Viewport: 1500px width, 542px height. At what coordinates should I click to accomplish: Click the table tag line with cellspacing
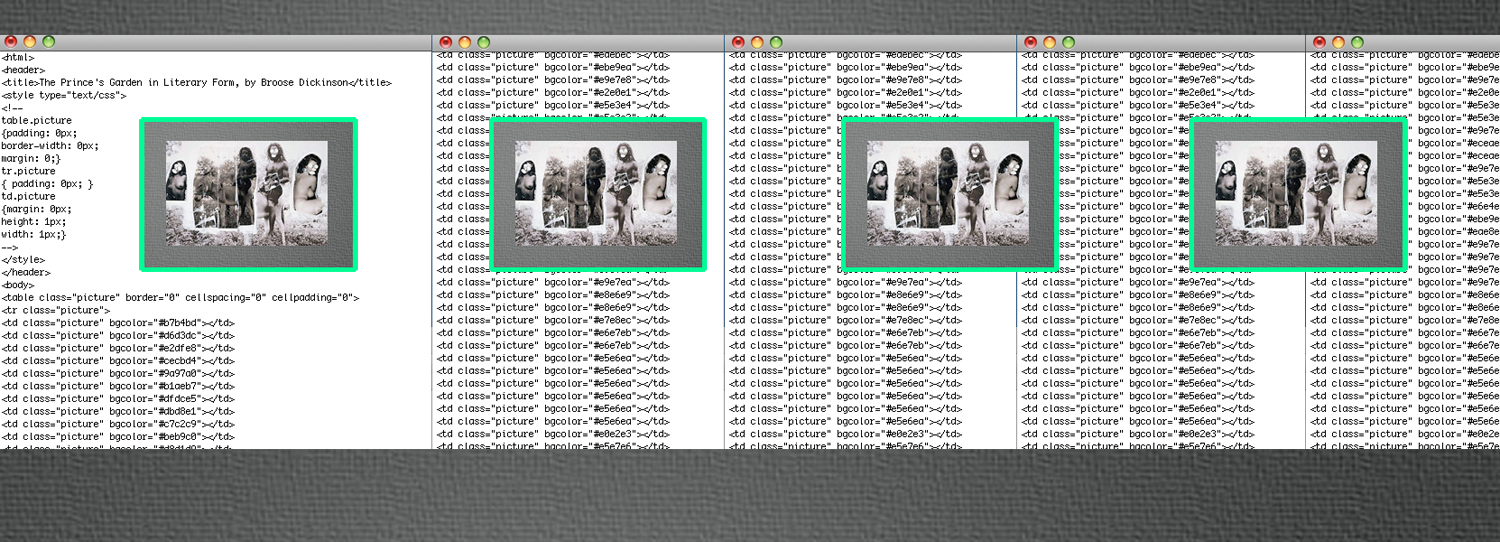tap(180, 298)
